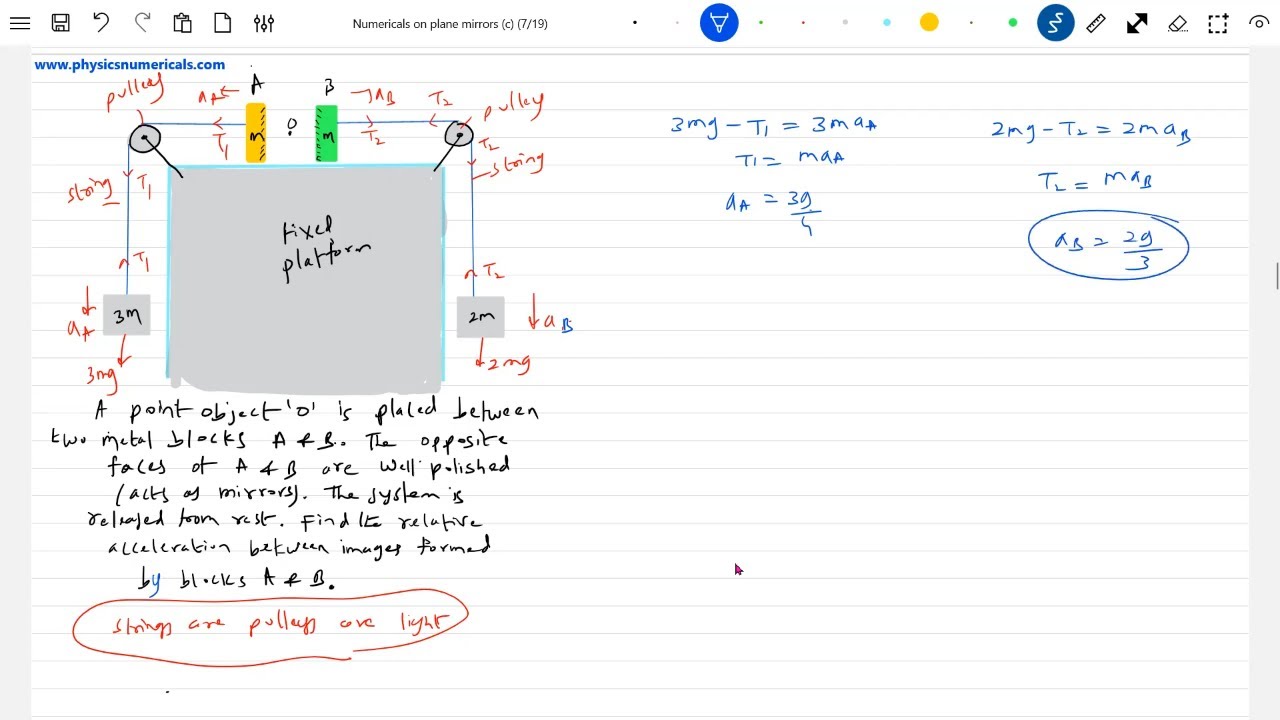Toggle the eye view icon
The width and height of the screenshot is (1280, 720).
[x=1259, y=23]
